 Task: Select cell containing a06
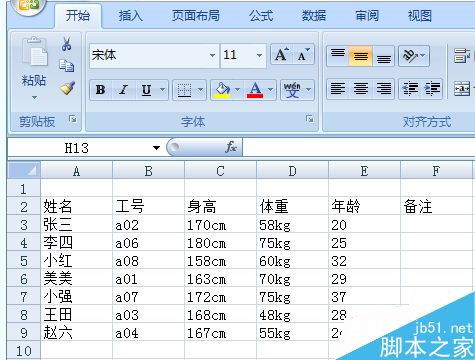(x=149, y=243)
